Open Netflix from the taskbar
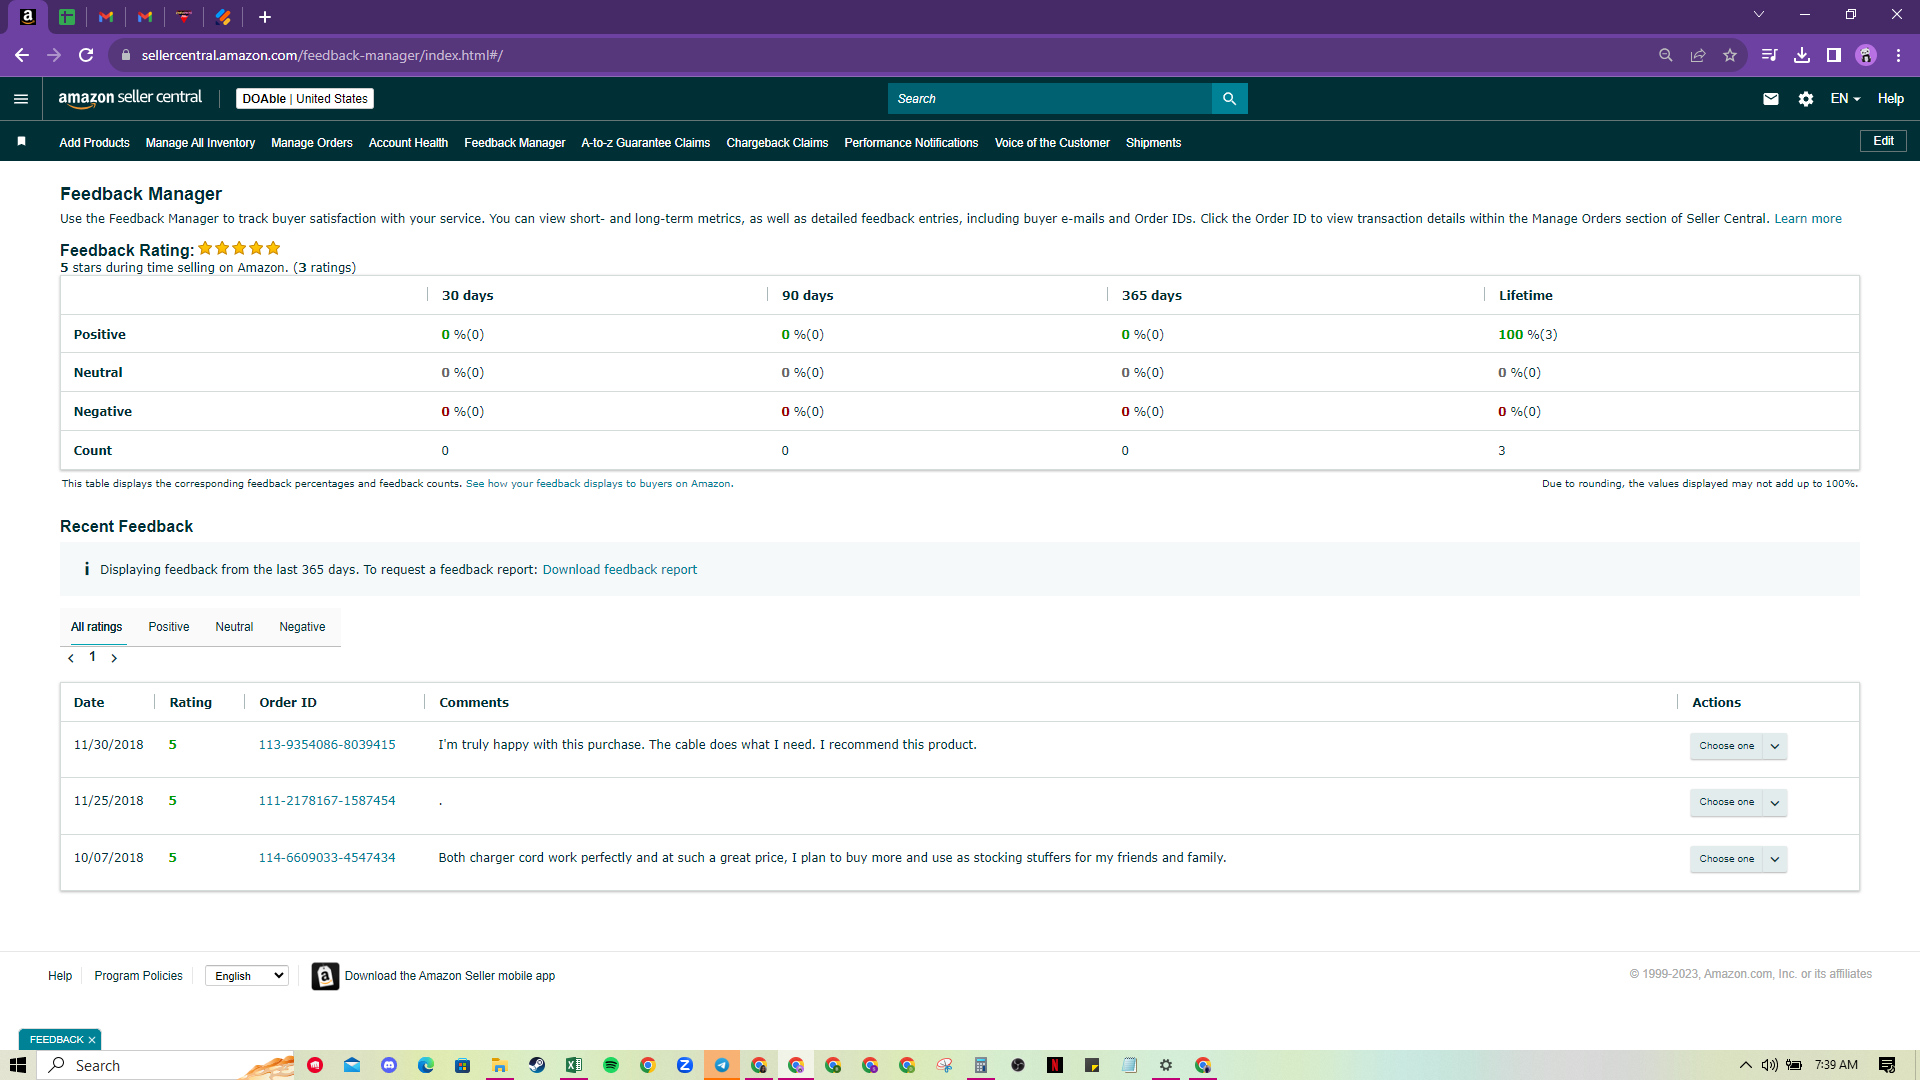The height and width of the screenshot is (1080, 1920). [x=1055, y=1065]
